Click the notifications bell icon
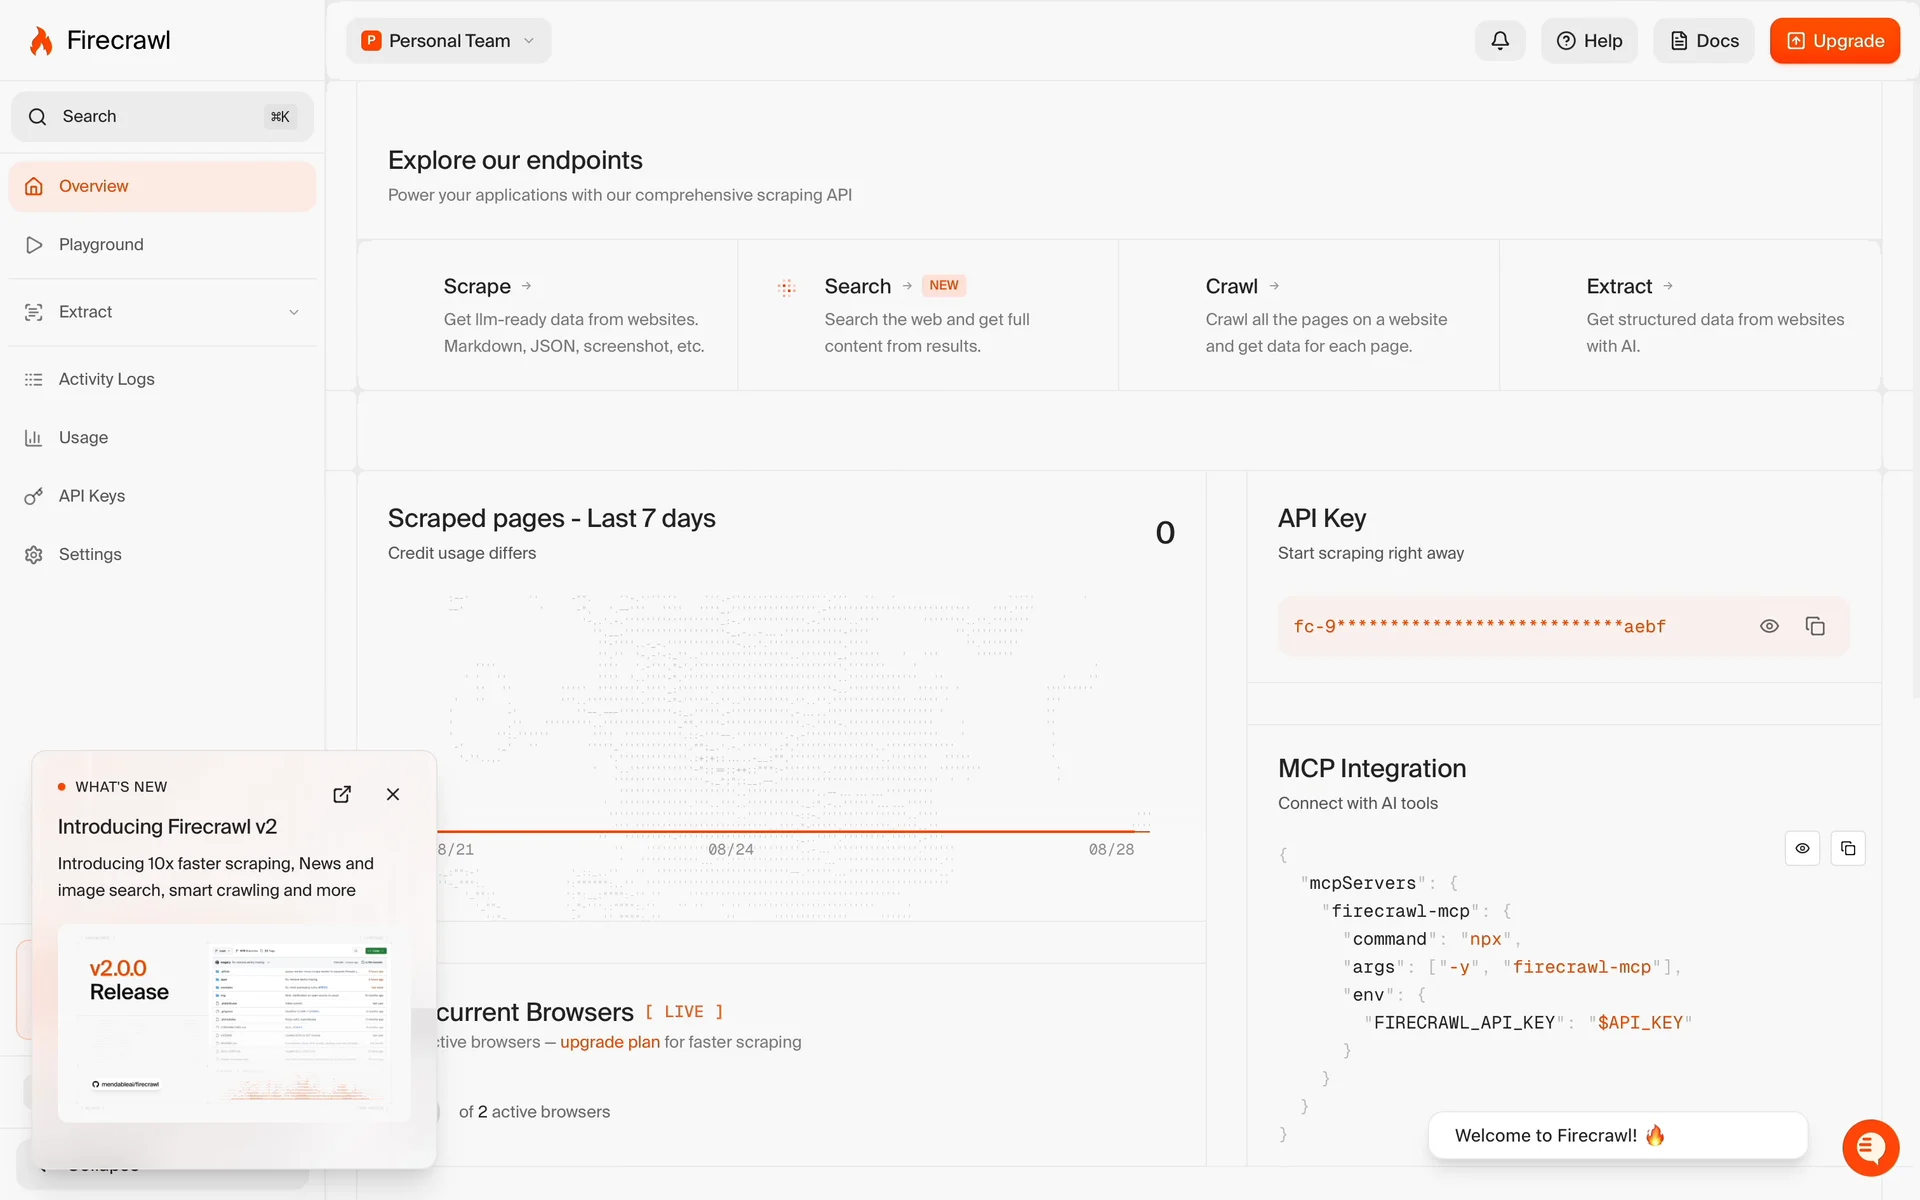1920x1200 pixels. 1499,41
